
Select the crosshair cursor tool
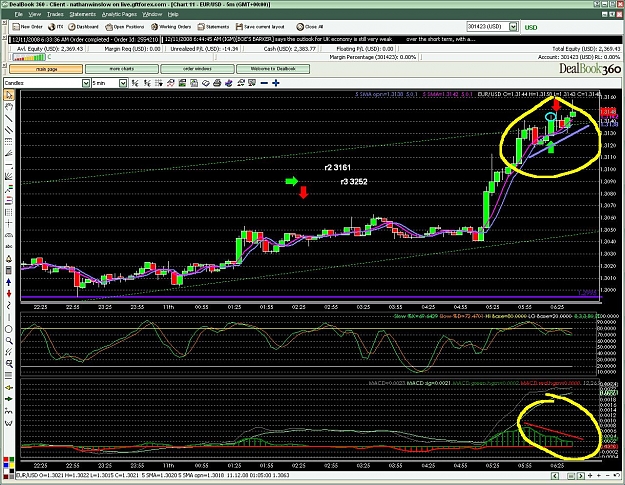coord(9,223)
